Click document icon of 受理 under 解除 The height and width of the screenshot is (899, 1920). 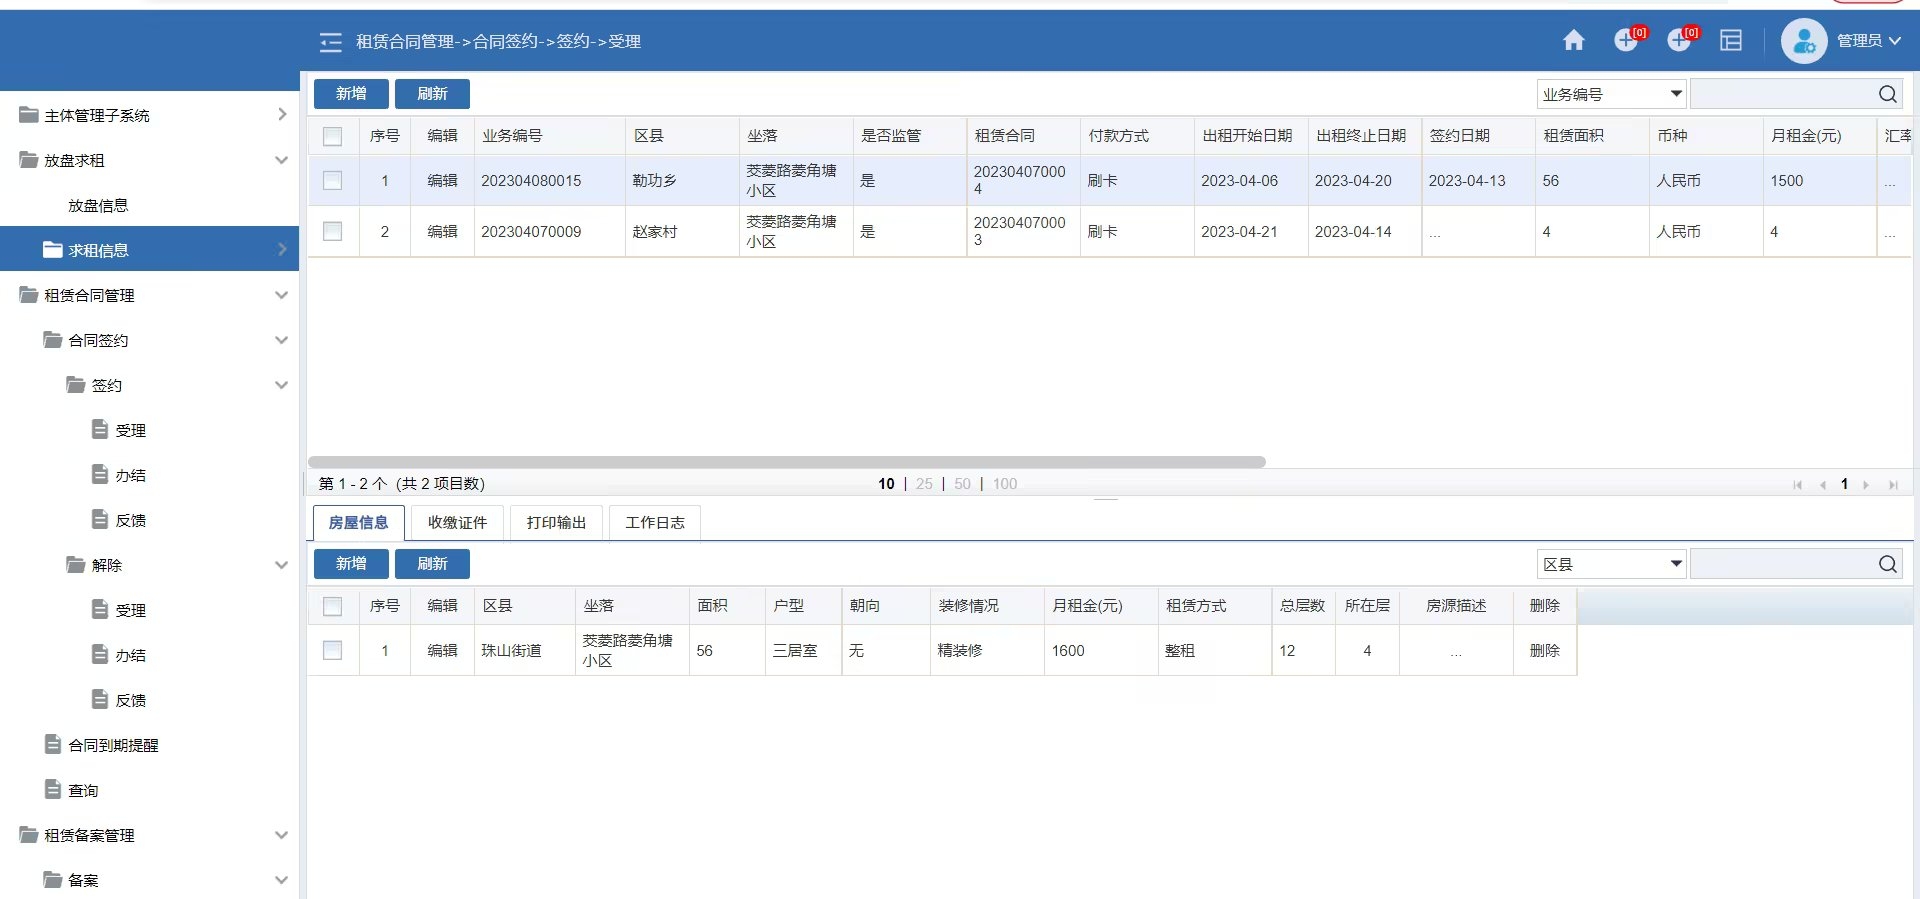pyautogui.click(x=100, y=609)
